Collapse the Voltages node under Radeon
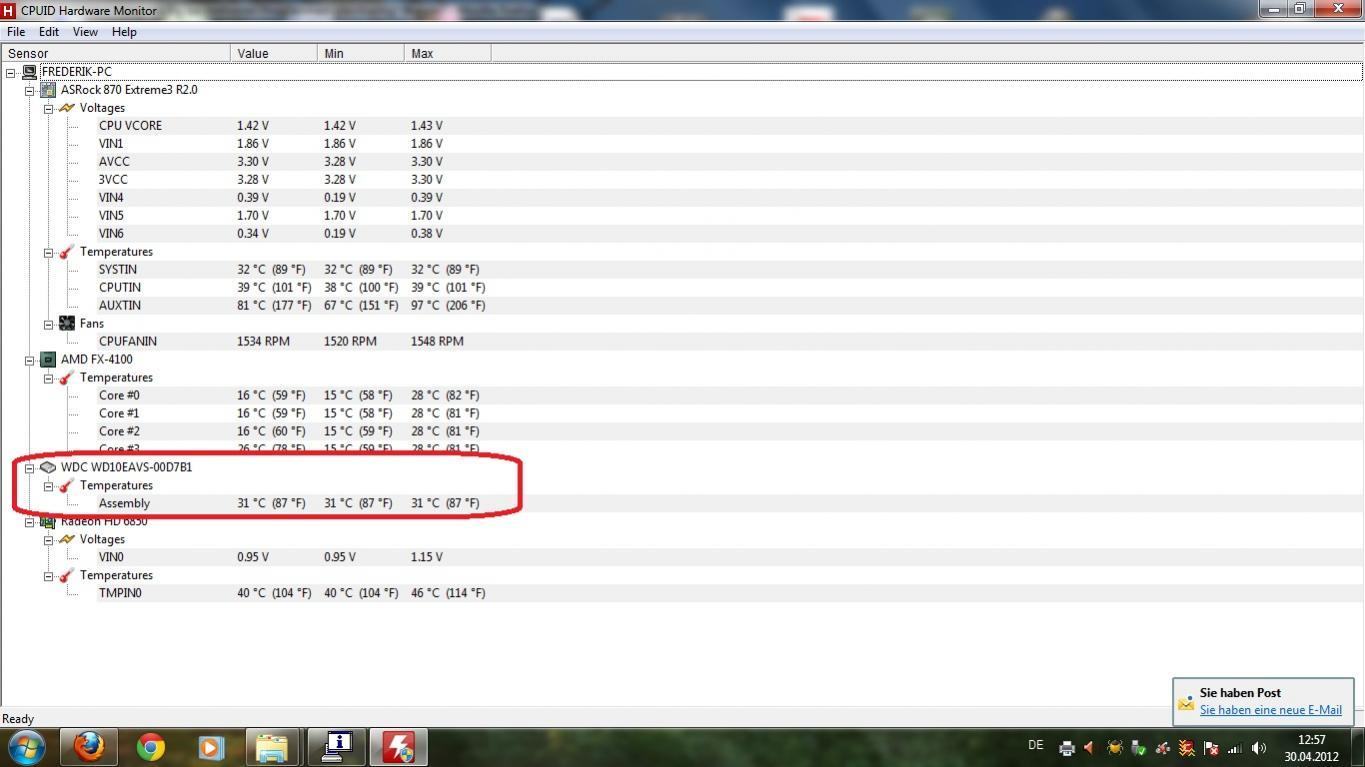Viewport: 1365px width, 767px height. 48,540
